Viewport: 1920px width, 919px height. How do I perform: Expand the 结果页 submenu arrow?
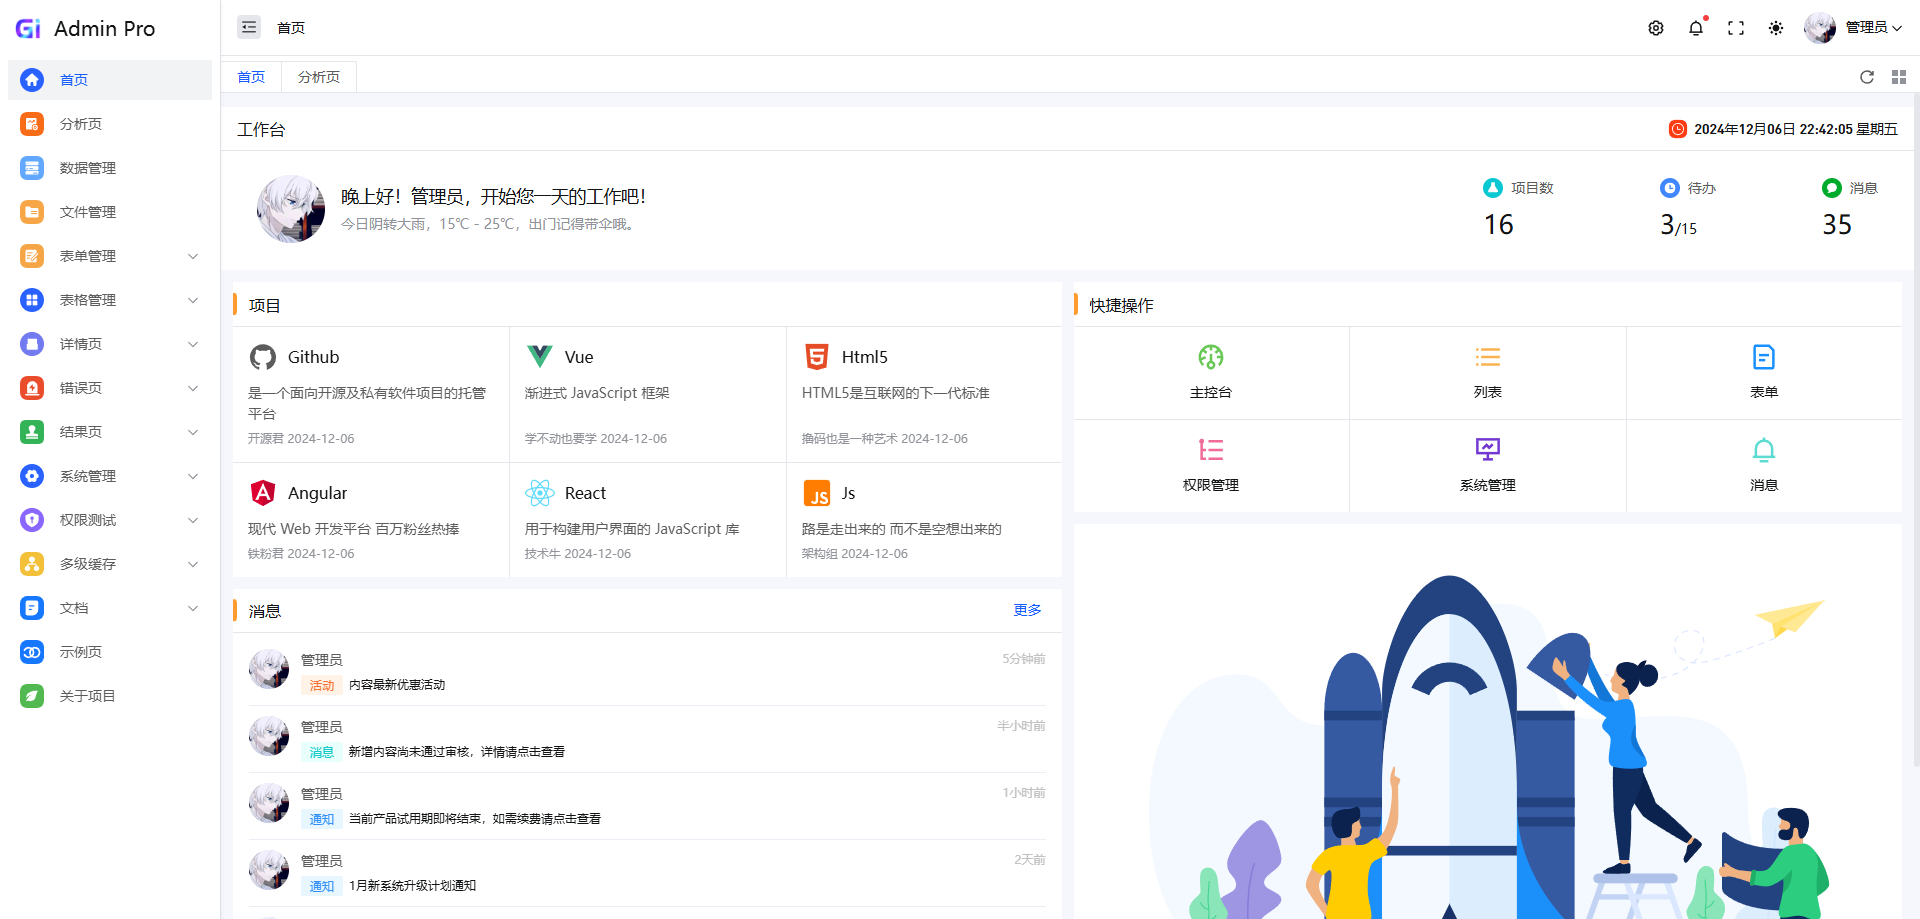click(x=193, y=432)
